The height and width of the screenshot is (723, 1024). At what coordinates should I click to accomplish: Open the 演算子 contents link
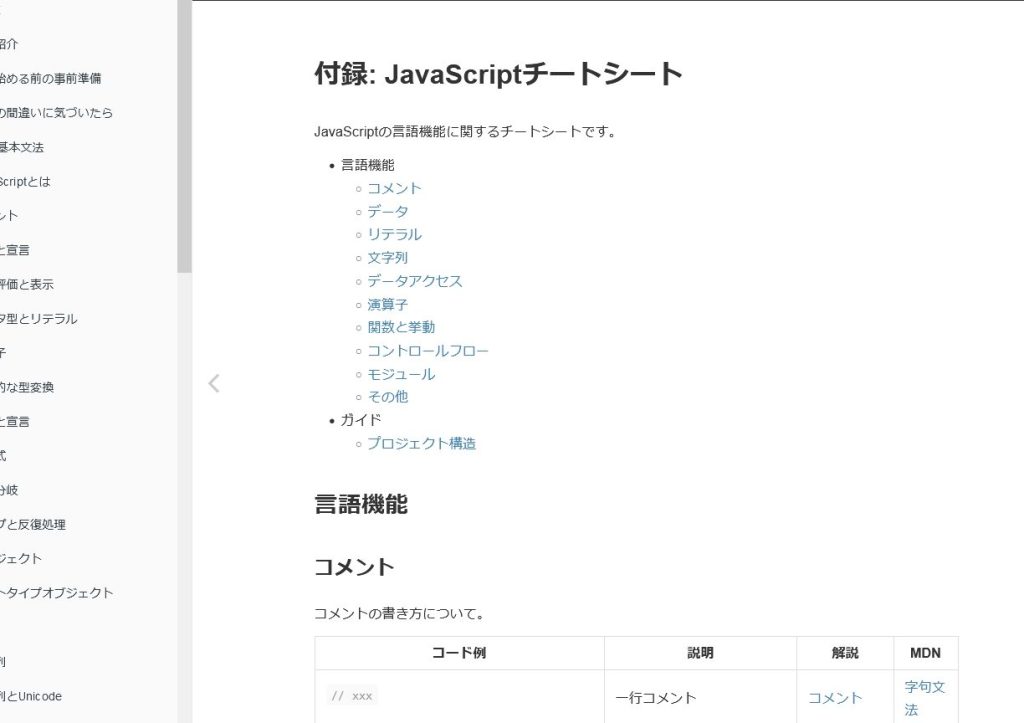[387, 304]
